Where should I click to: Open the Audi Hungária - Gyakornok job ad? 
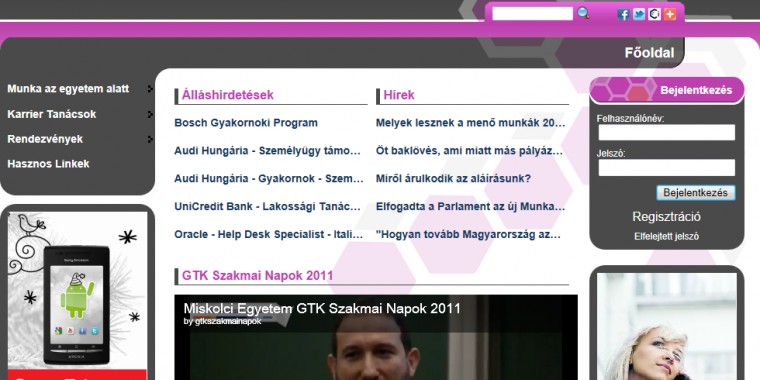click(x=269, y=178)
